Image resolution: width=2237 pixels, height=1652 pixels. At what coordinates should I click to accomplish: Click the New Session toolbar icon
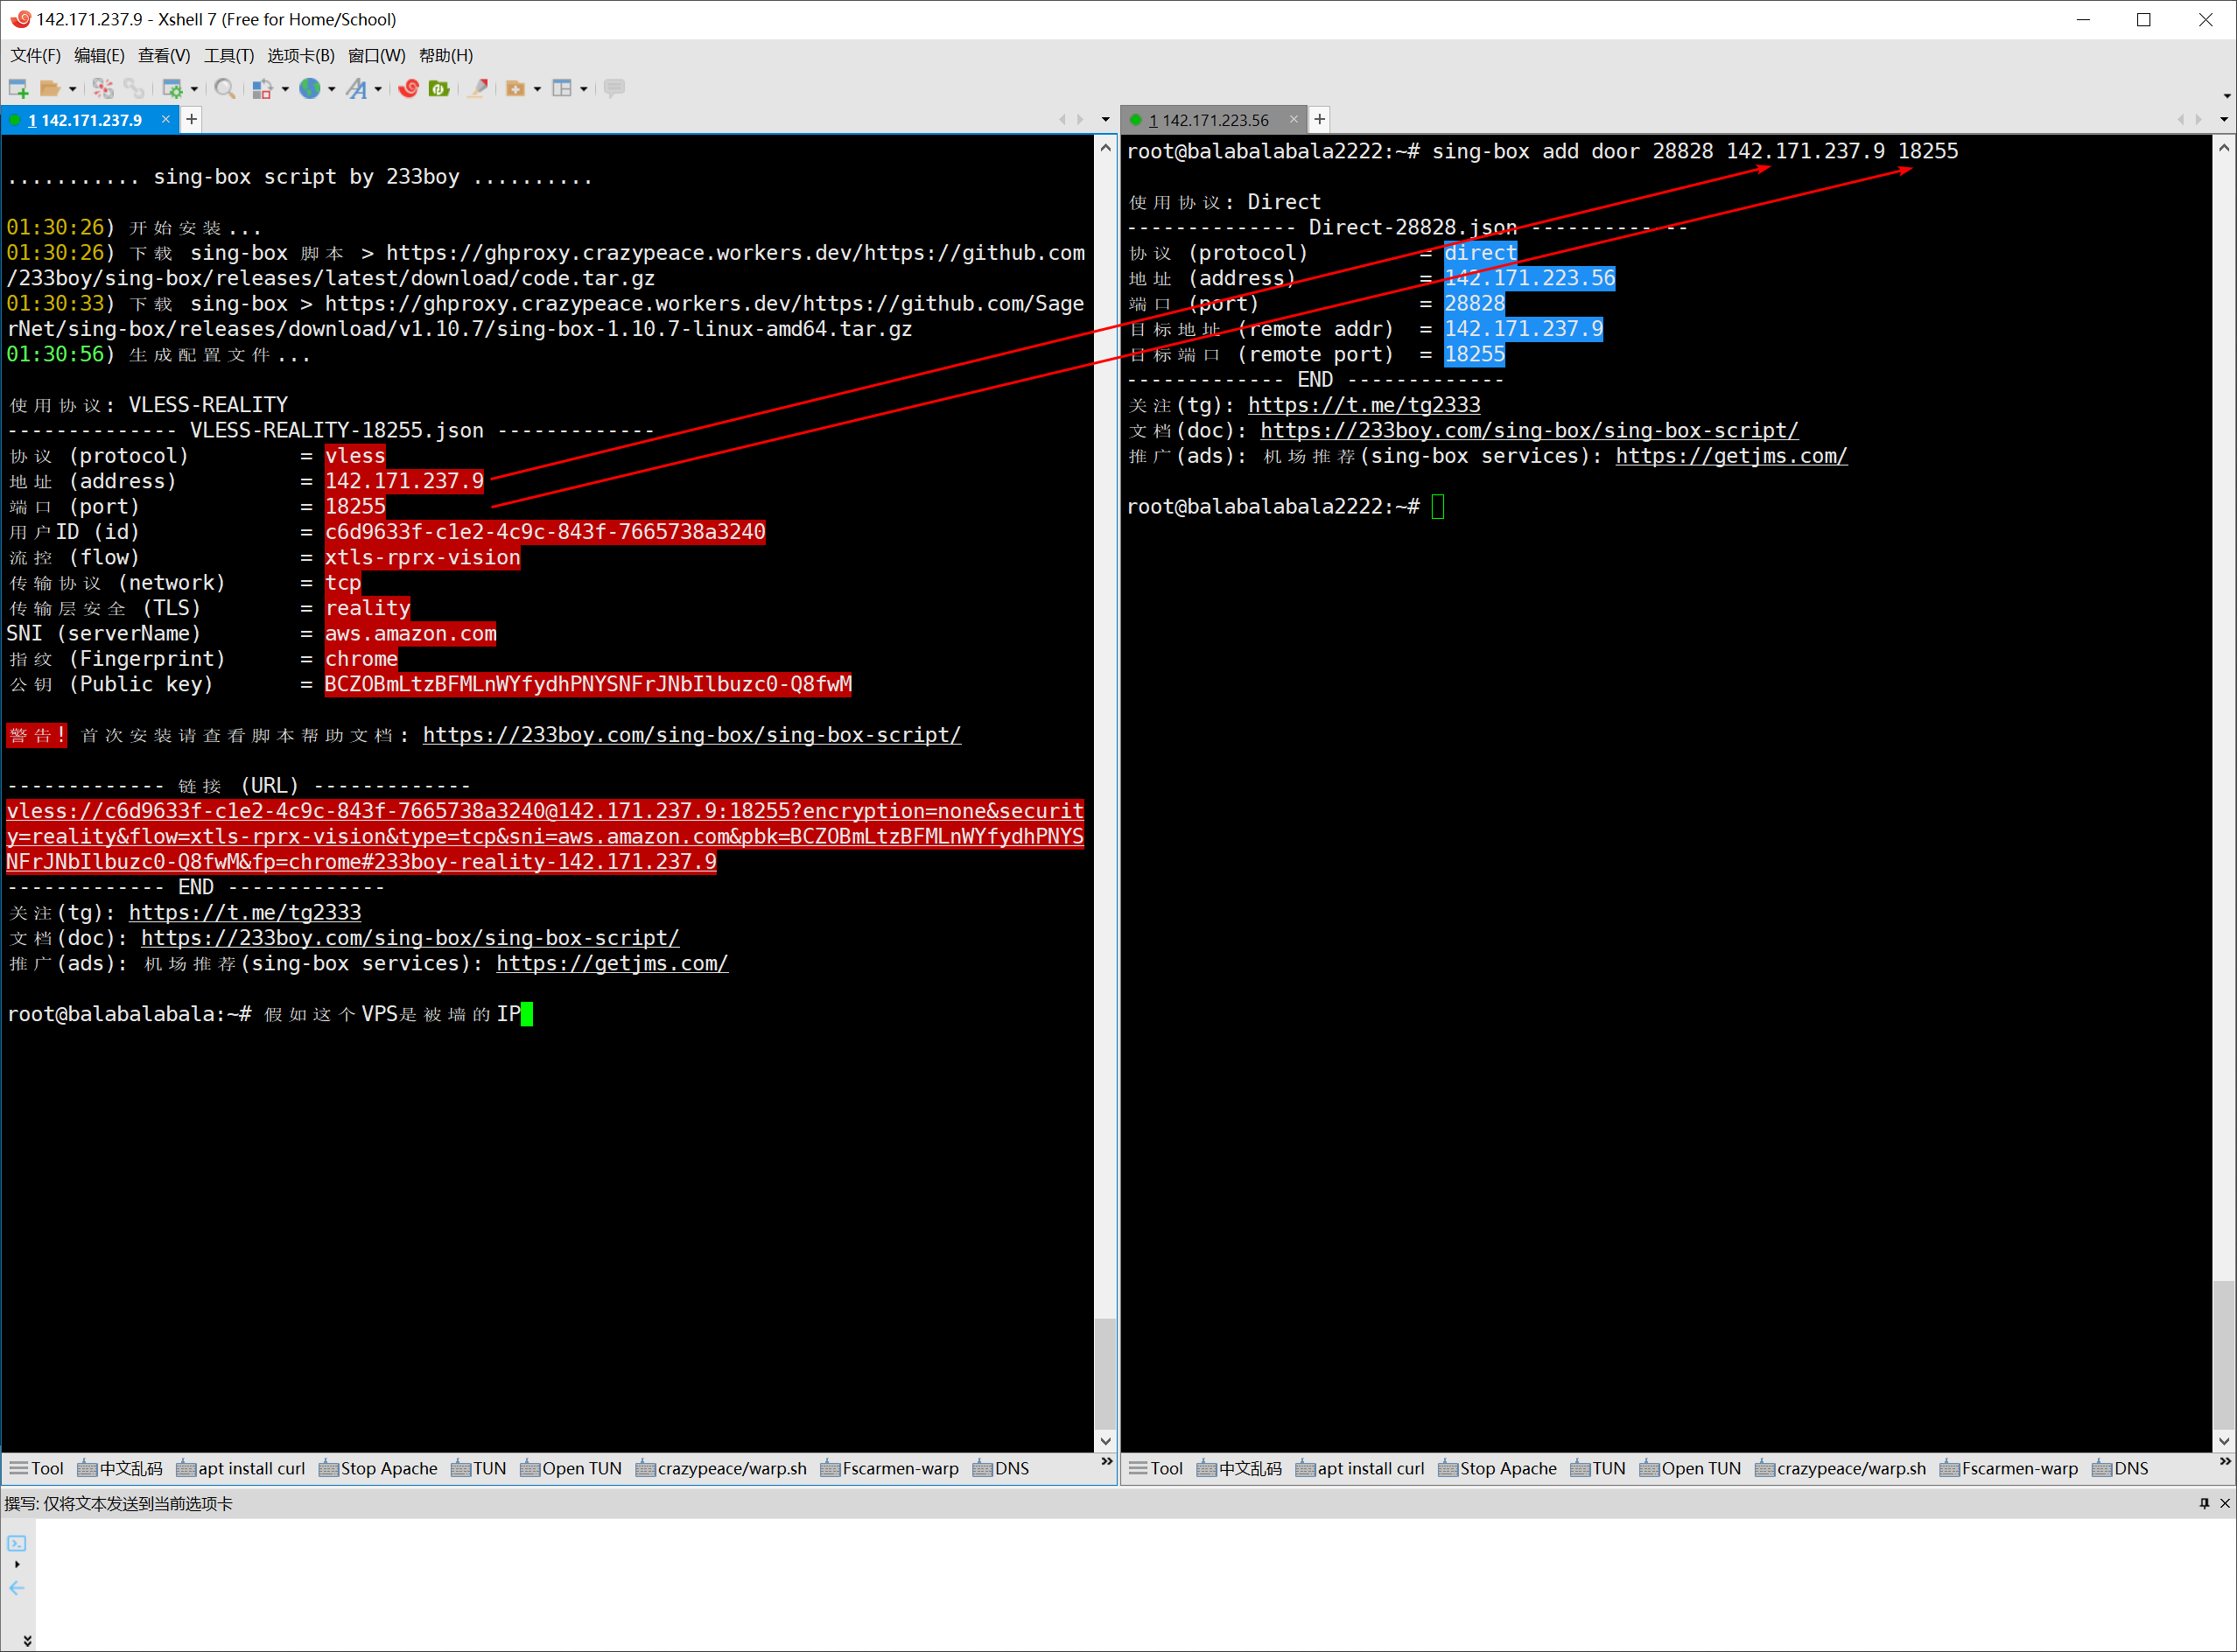(x=18, y=89)
